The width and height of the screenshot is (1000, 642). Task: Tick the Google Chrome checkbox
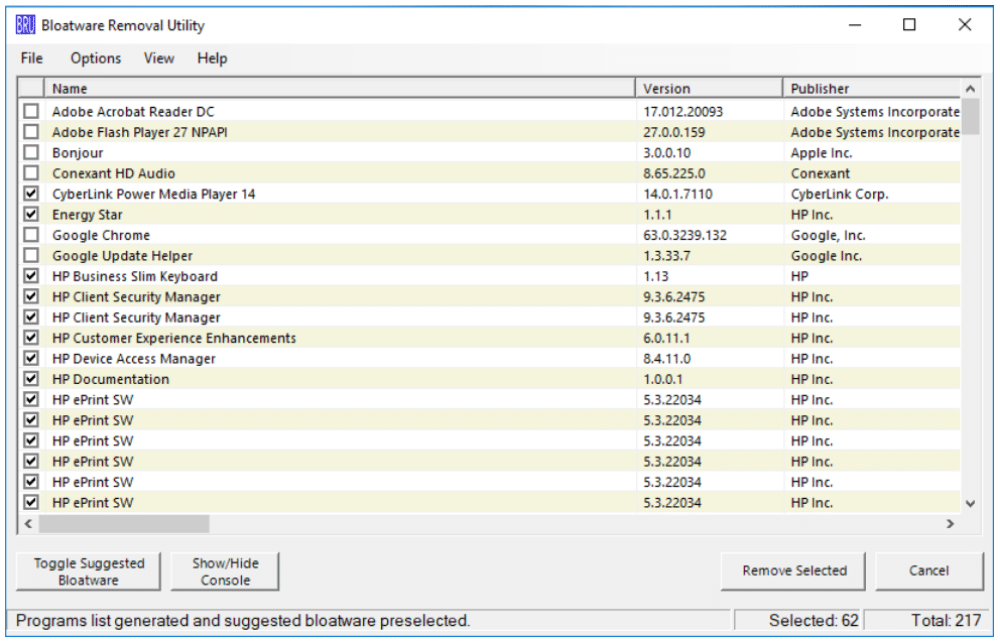pos(31,235)
